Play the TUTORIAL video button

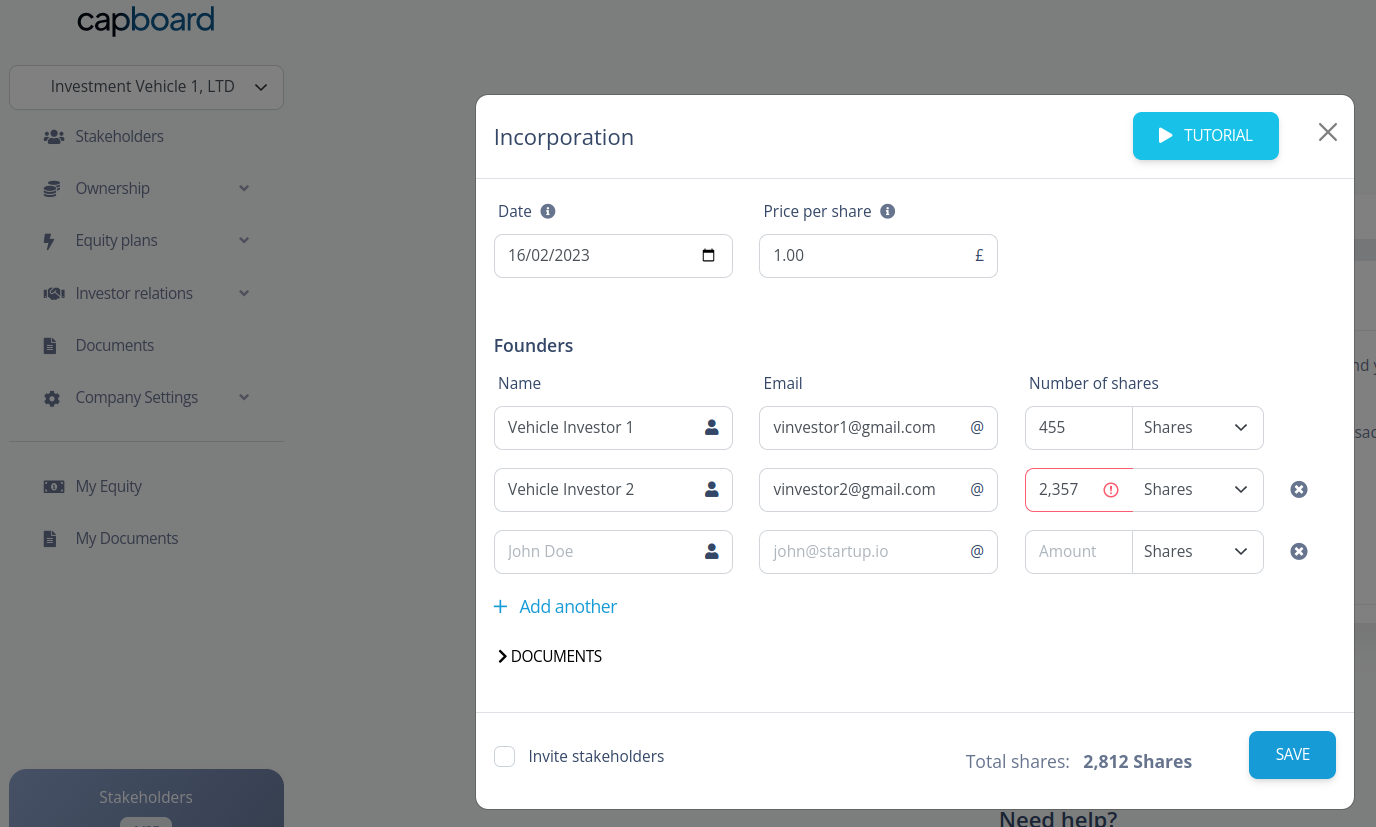(1205, 135)
